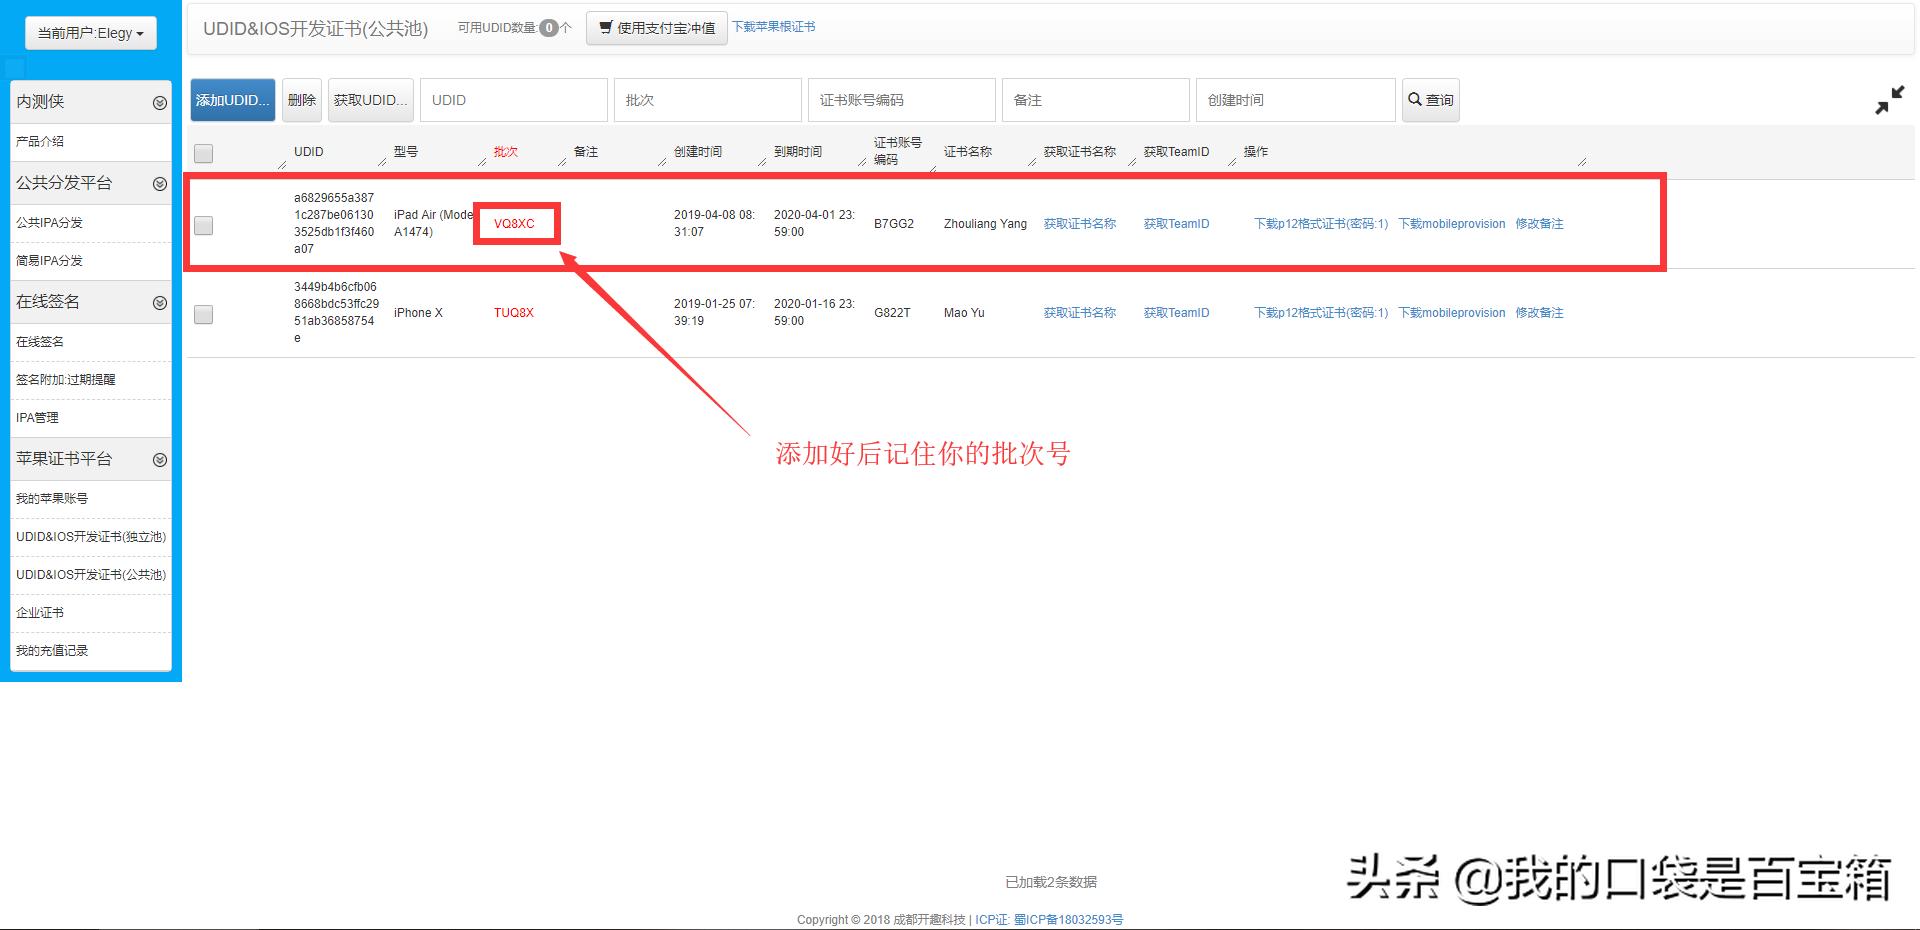This screenshot has height=930, width=1920.
Task: Open the 当前用户:Elegy user dropdown
Action: pyautogui.click(x=89, y=32)
